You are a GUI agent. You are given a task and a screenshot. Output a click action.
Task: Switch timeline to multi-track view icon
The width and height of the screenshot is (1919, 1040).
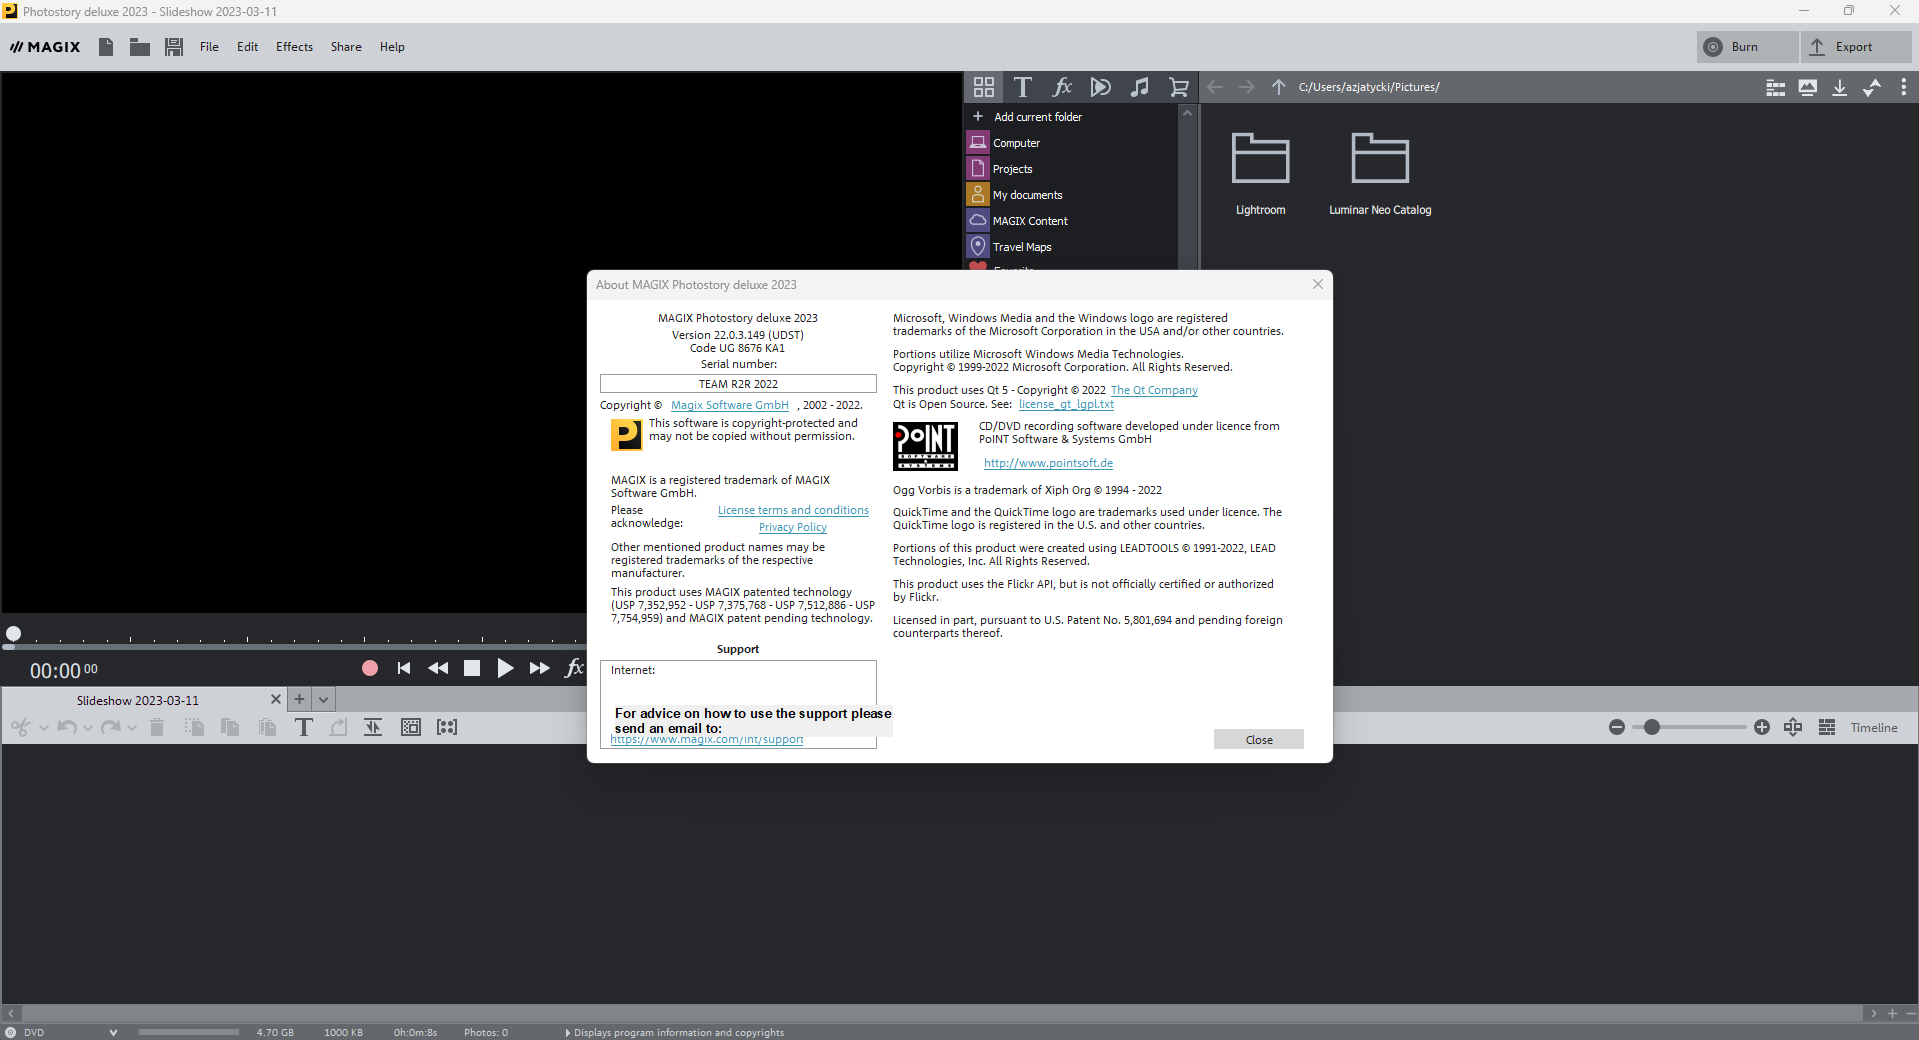[1827, 727]
